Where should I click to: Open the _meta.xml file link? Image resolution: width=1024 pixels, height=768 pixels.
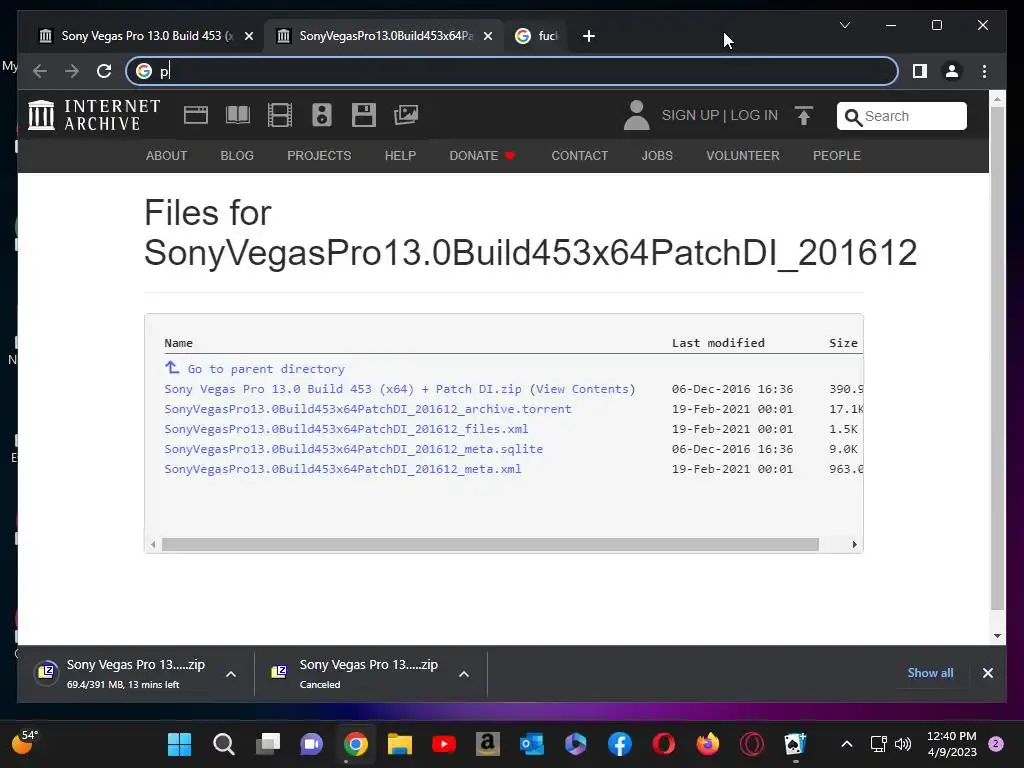pyautogui.click(x=343, y=469)
